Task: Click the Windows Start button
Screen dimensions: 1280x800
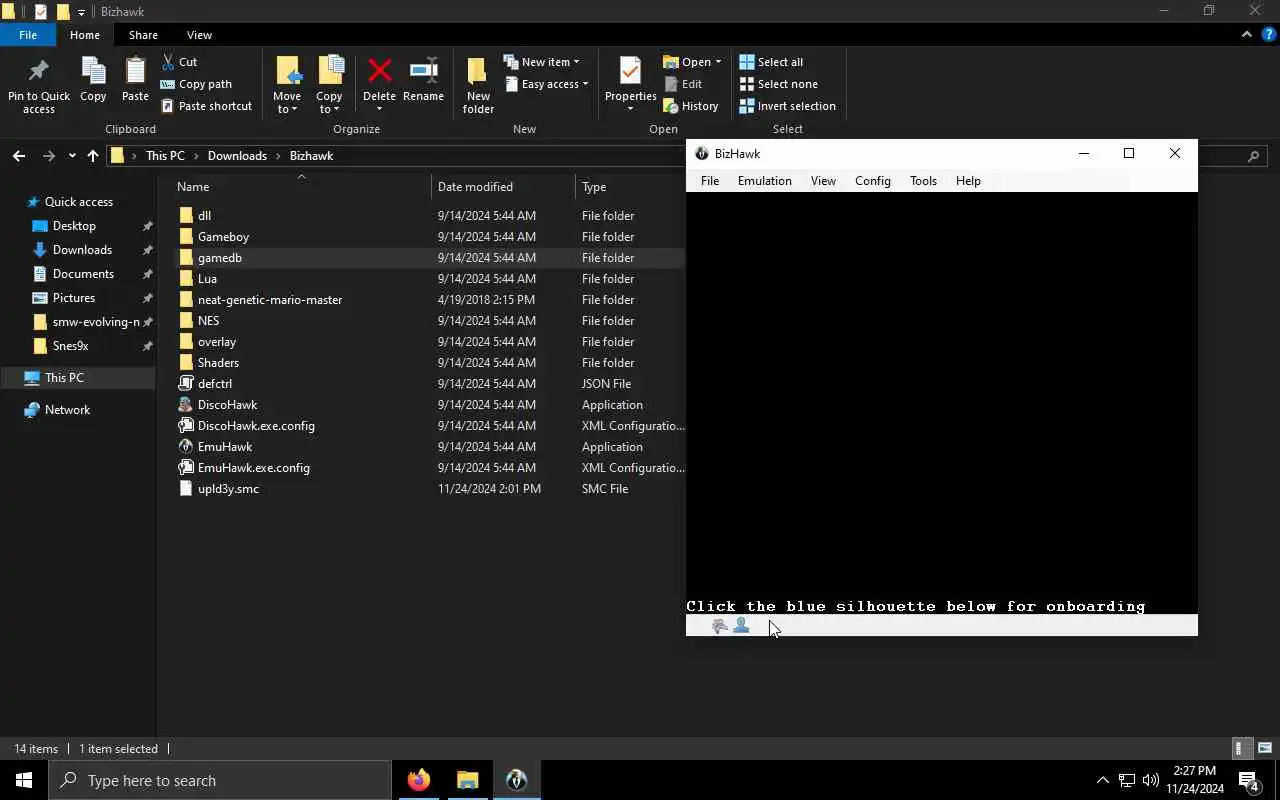Action: (x=24, y=780)
